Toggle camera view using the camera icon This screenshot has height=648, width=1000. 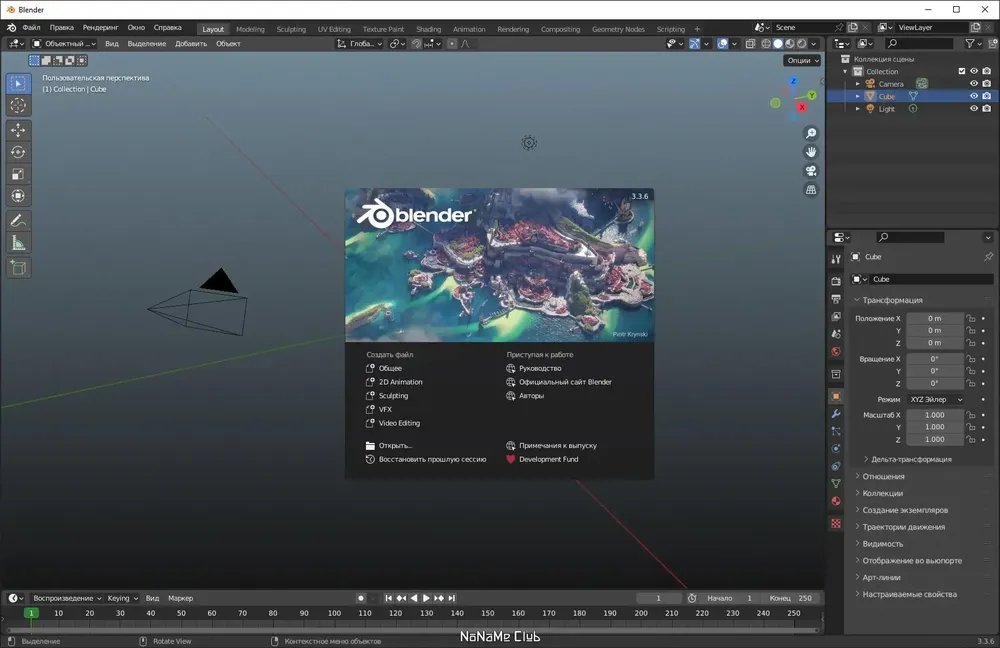[811, 171]
